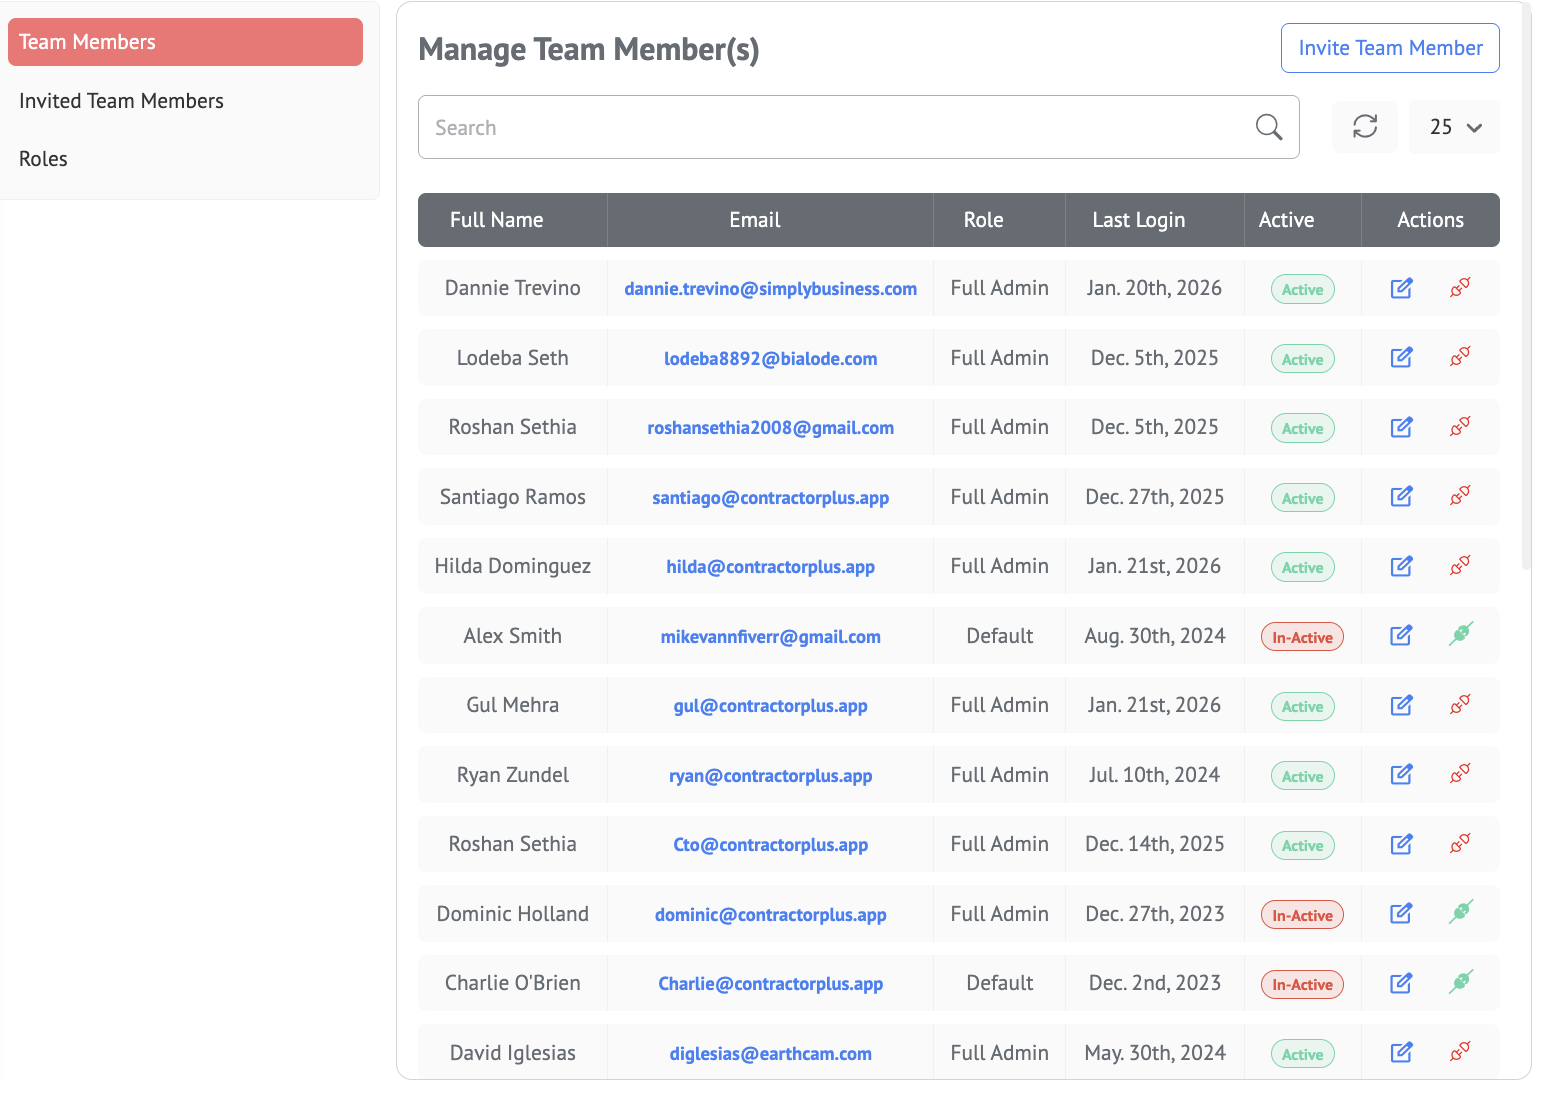Click the magnifying glass search icon
This screenshot has width=1556, height=1096.
pyautogui.click(x=1268, y=127)
